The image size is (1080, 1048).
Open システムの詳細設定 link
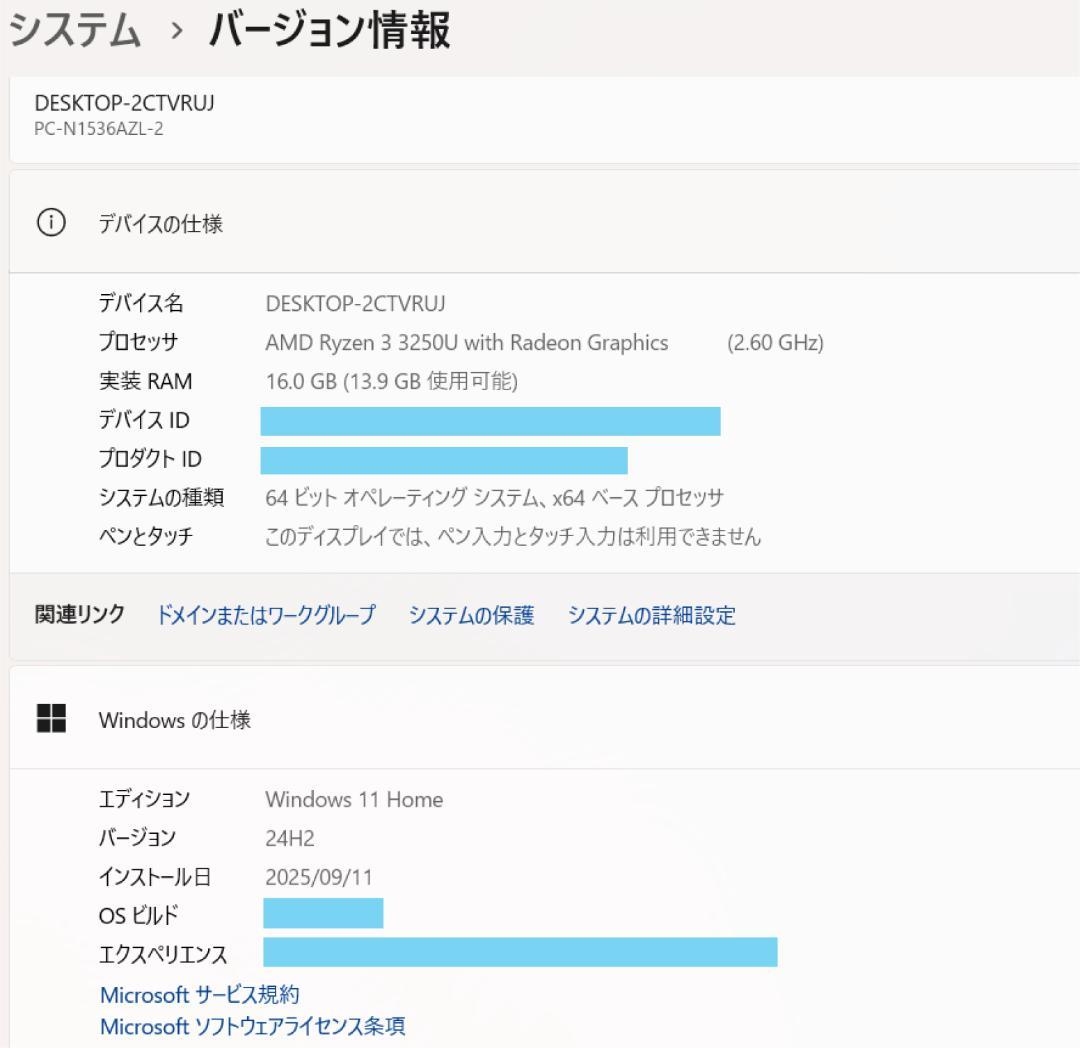click(652, 614)
